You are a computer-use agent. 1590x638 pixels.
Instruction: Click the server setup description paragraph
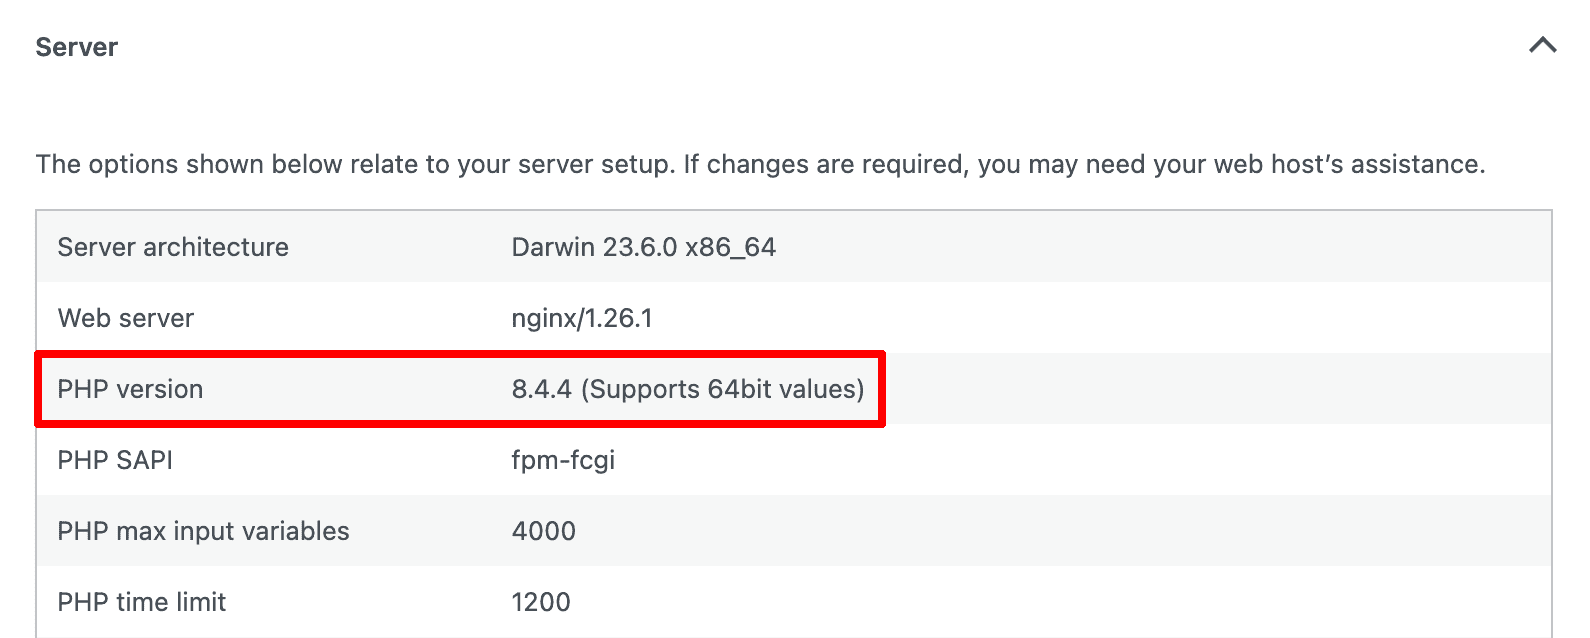(x=761, y=164)
